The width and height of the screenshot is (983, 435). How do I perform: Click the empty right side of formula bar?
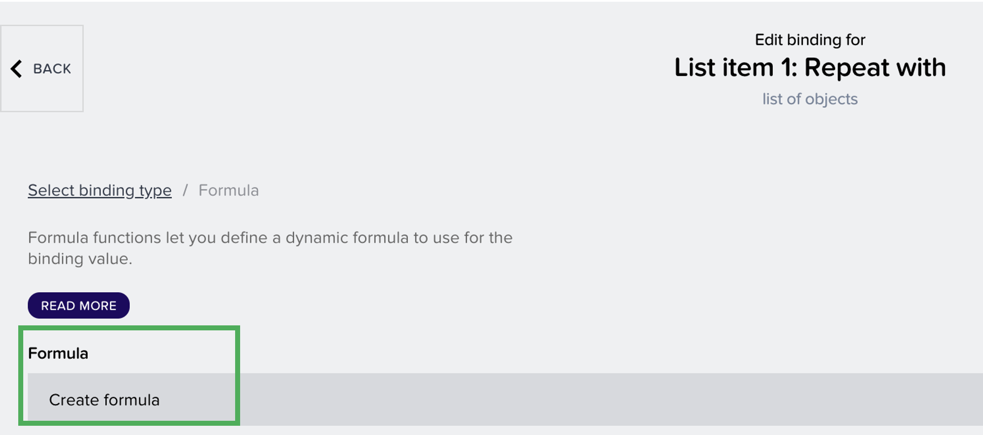coord(700,399)
